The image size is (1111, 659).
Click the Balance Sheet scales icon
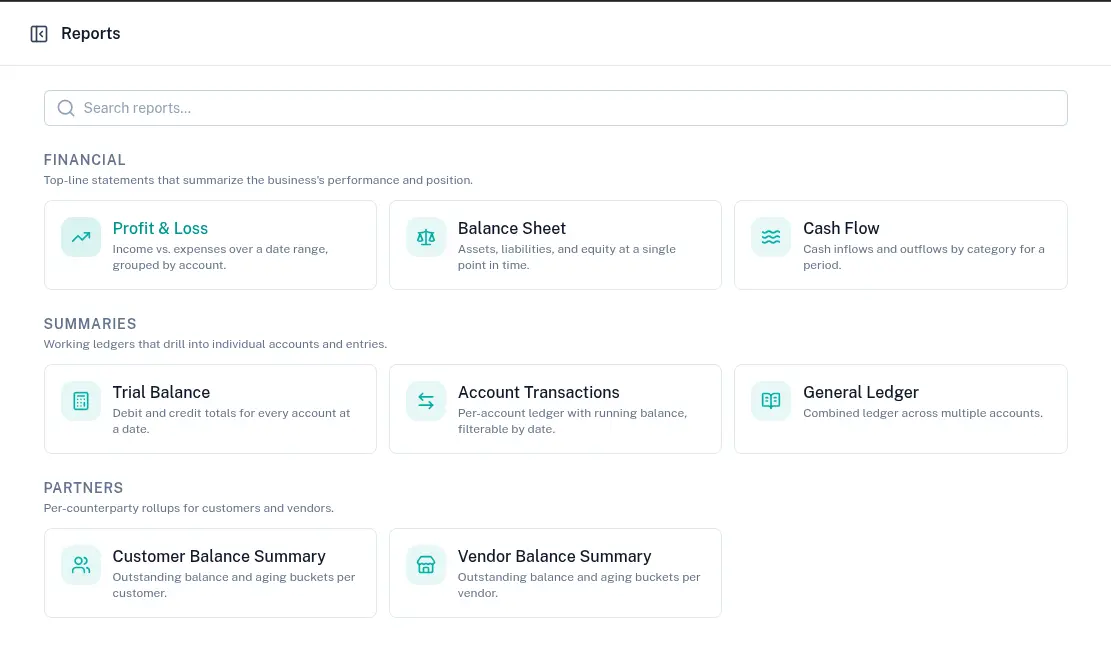click(426, 237)
